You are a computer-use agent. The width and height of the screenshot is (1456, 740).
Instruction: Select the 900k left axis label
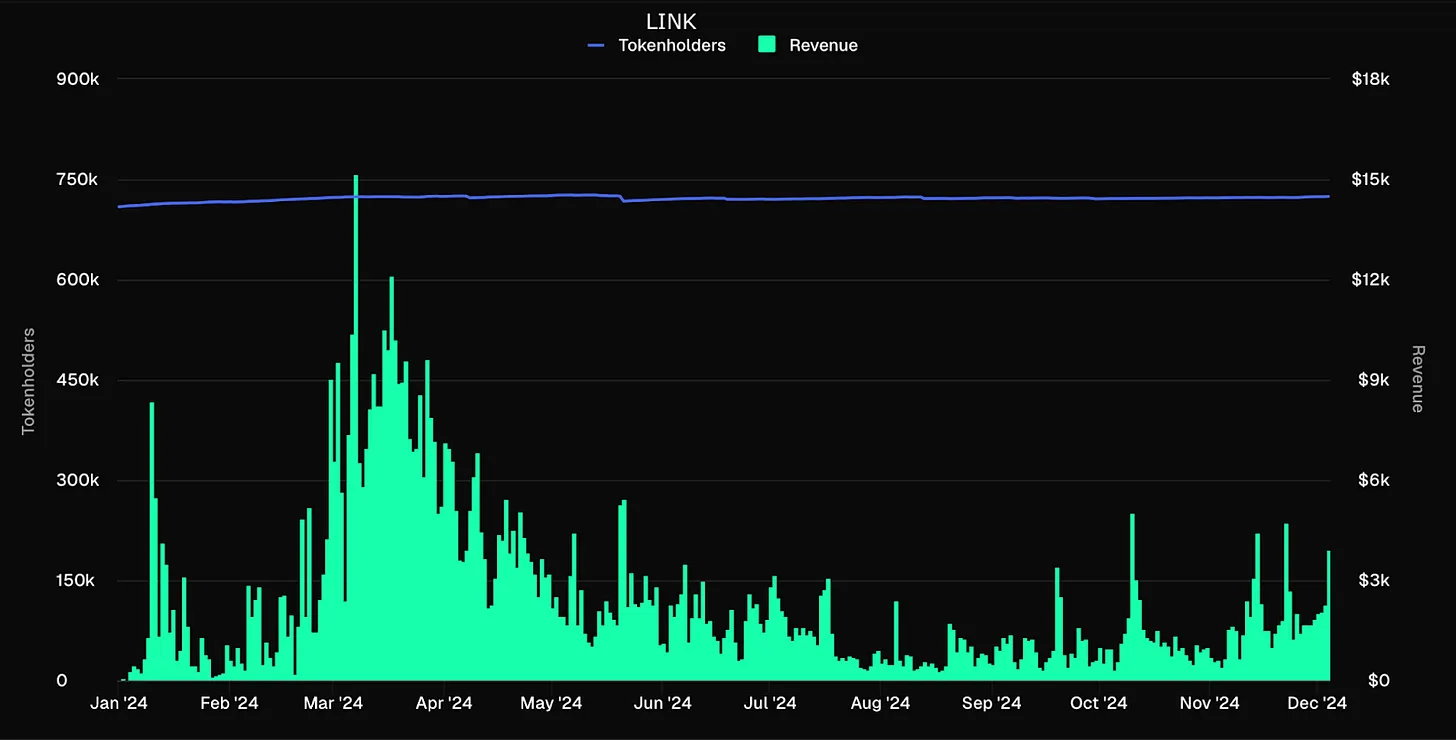coord(76,79)
